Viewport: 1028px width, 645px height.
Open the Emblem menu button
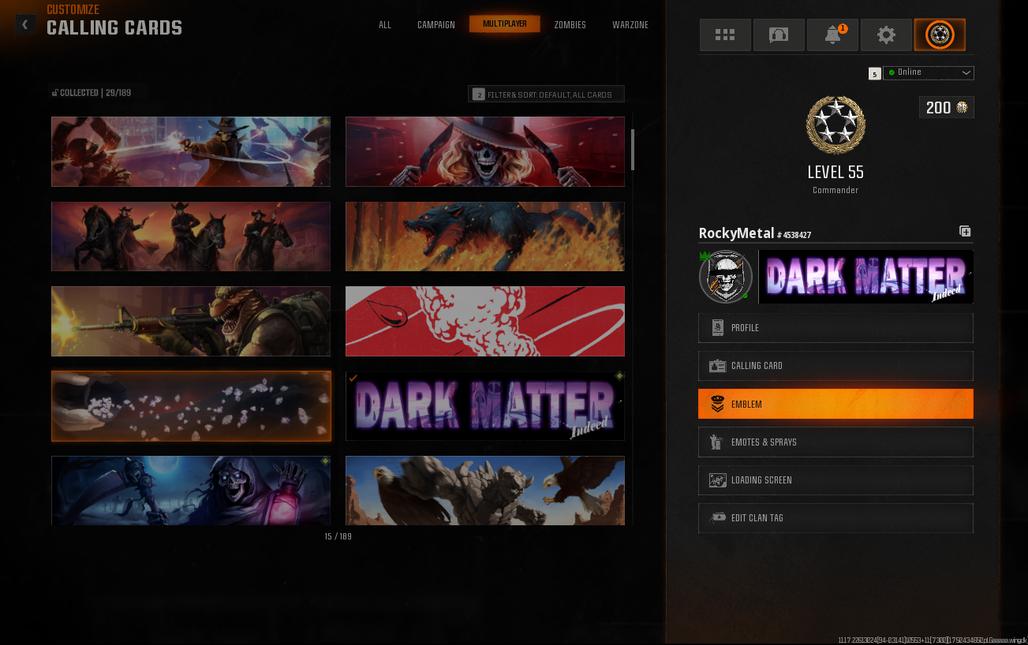835,404
